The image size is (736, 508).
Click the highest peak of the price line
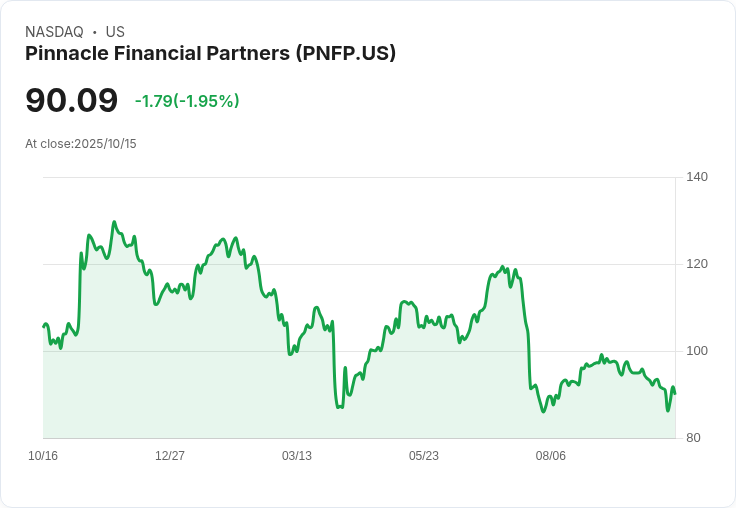click(114, 222)
